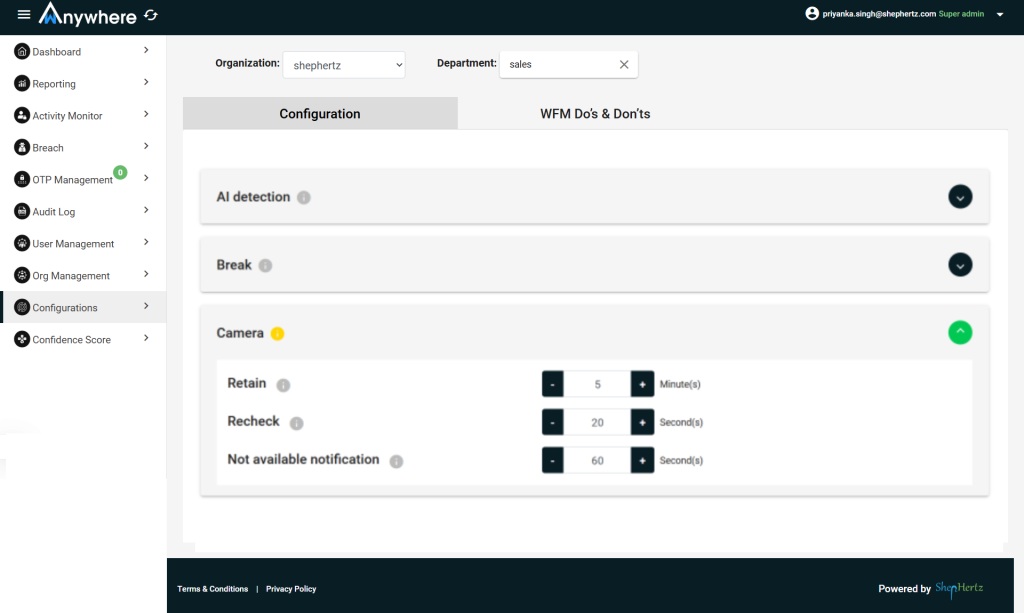Expand the Break section
Screen dimensions: 1024x613
point(960,265)
